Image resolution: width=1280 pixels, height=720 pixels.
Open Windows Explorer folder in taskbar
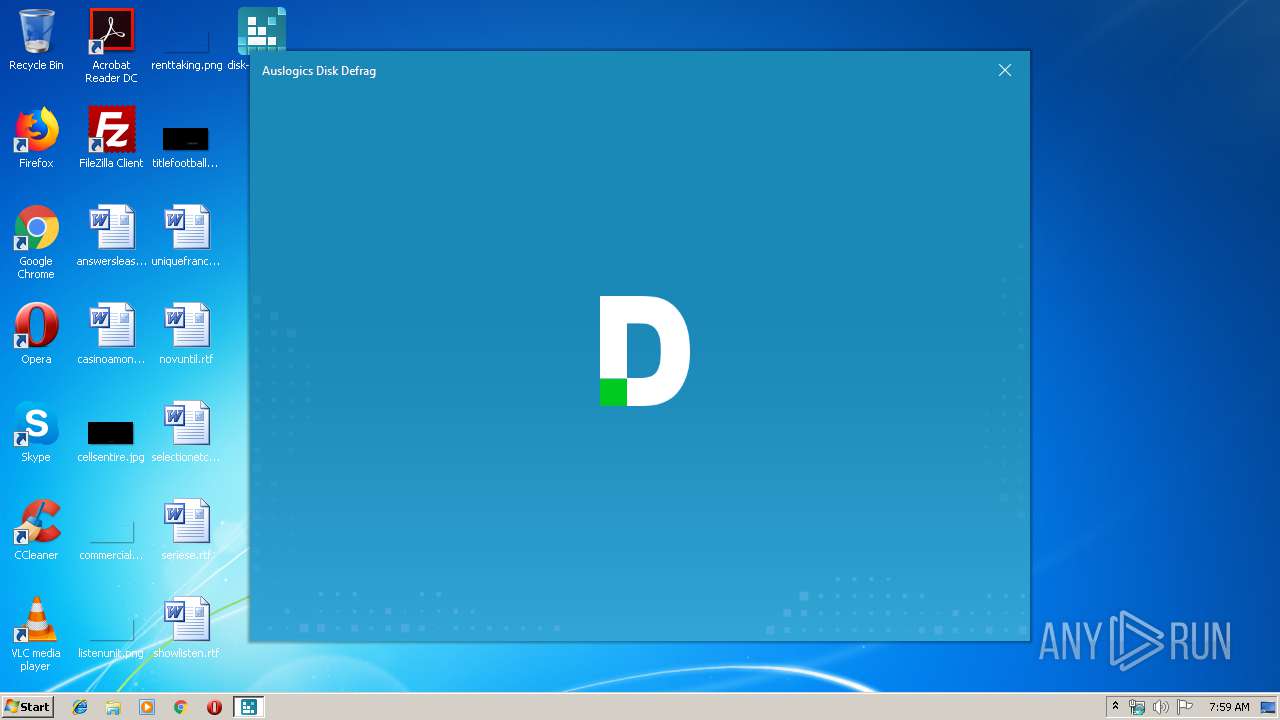point(113,707)
